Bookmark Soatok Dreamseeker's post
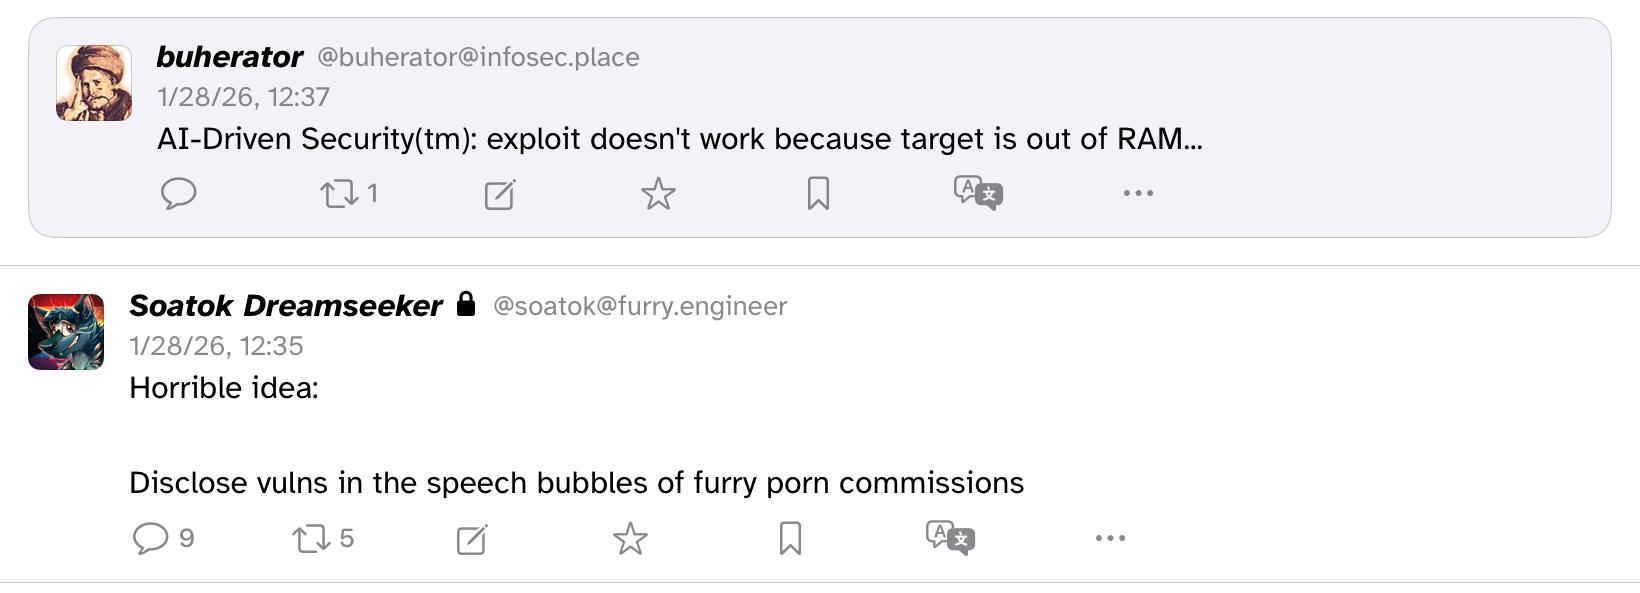Image resolution: width=1640 pixels, height=593 pixels. point(790,538)
